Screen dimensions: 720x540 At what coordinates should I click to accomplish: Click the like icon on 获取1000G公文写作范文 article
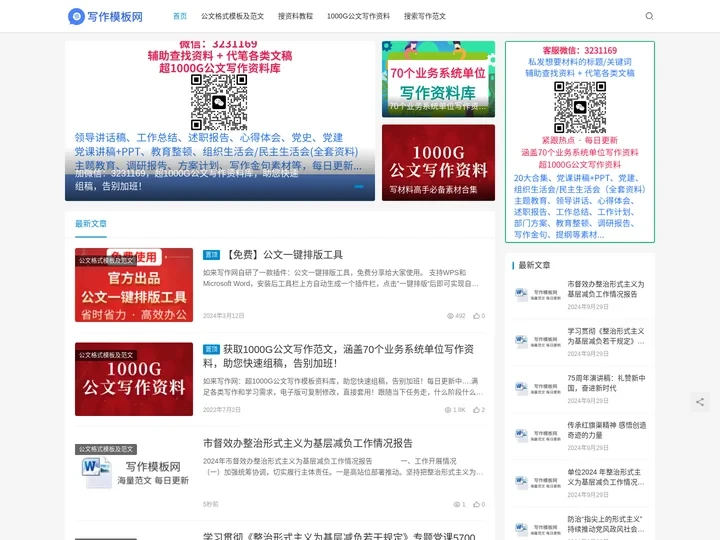(x=476, y=410)
